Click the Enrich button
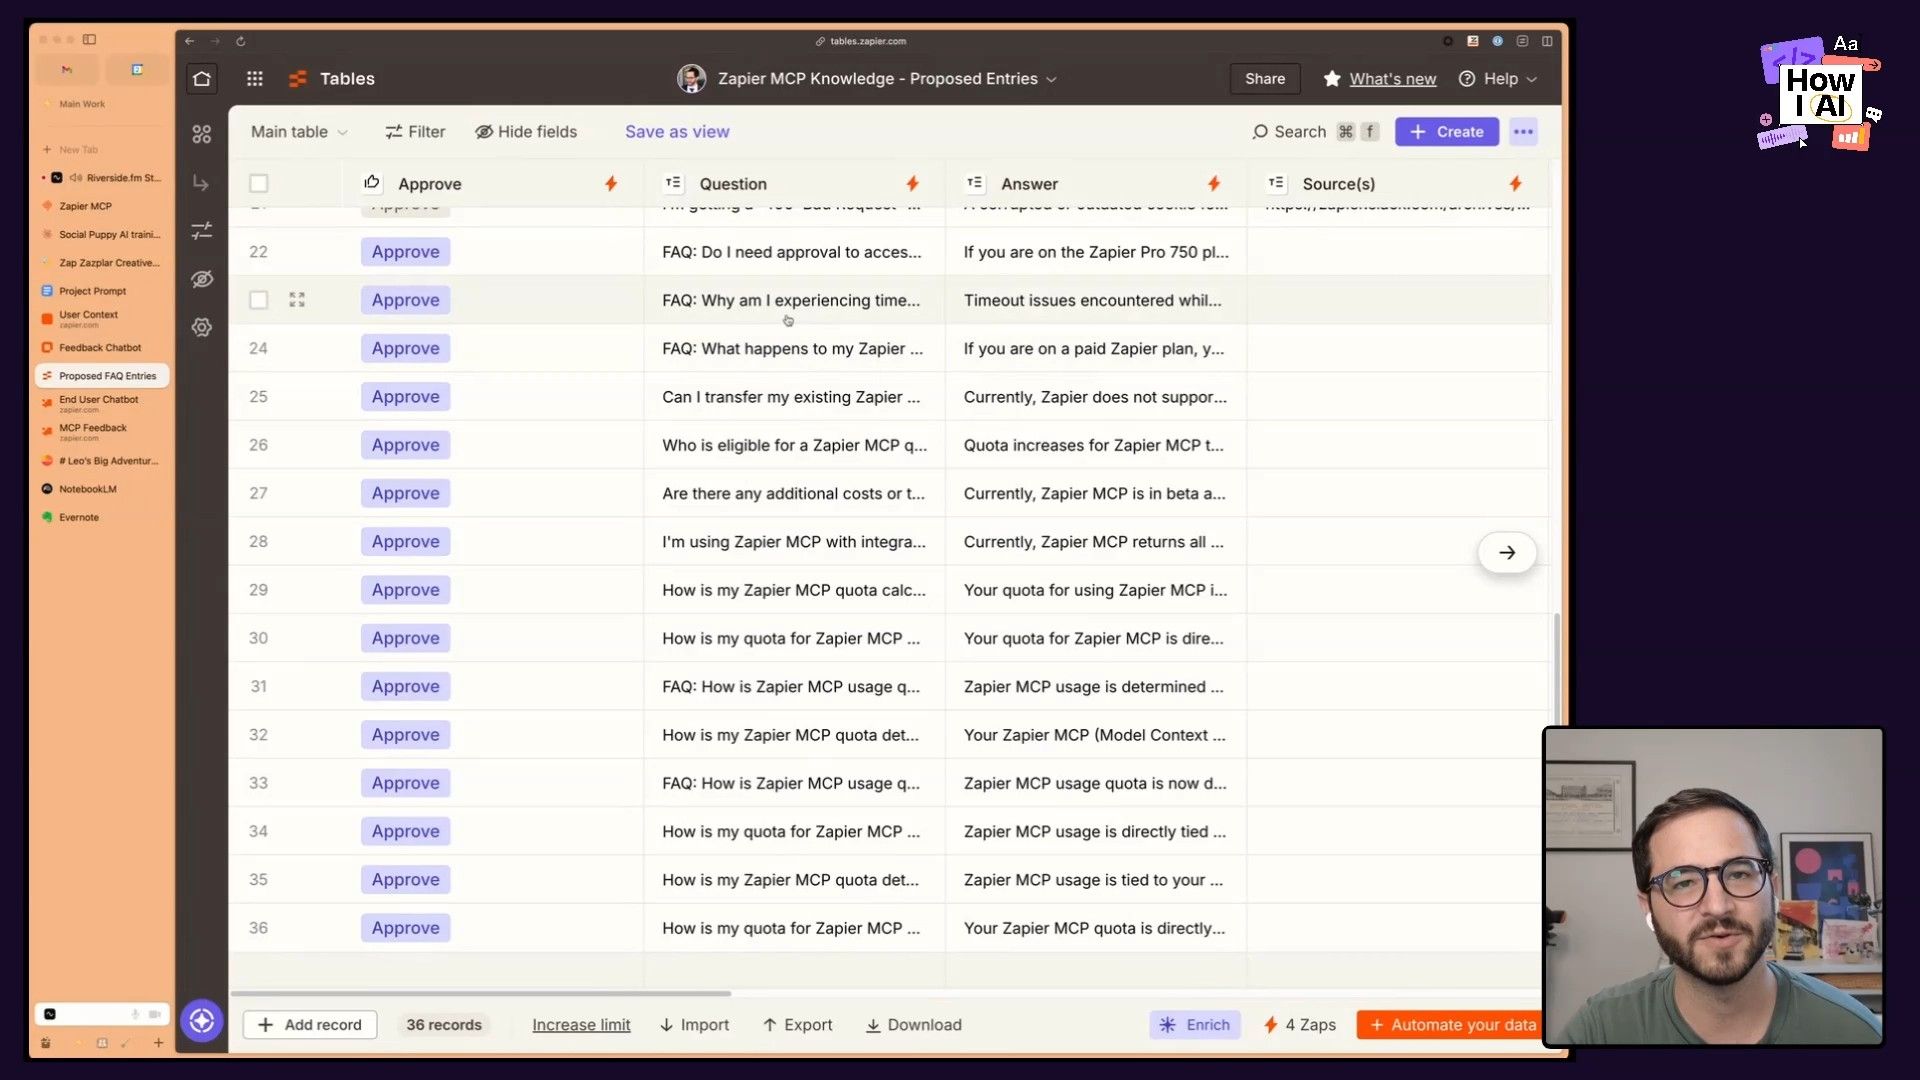This screenshot has height=1080, width=1920. tap(1195, 1025)
